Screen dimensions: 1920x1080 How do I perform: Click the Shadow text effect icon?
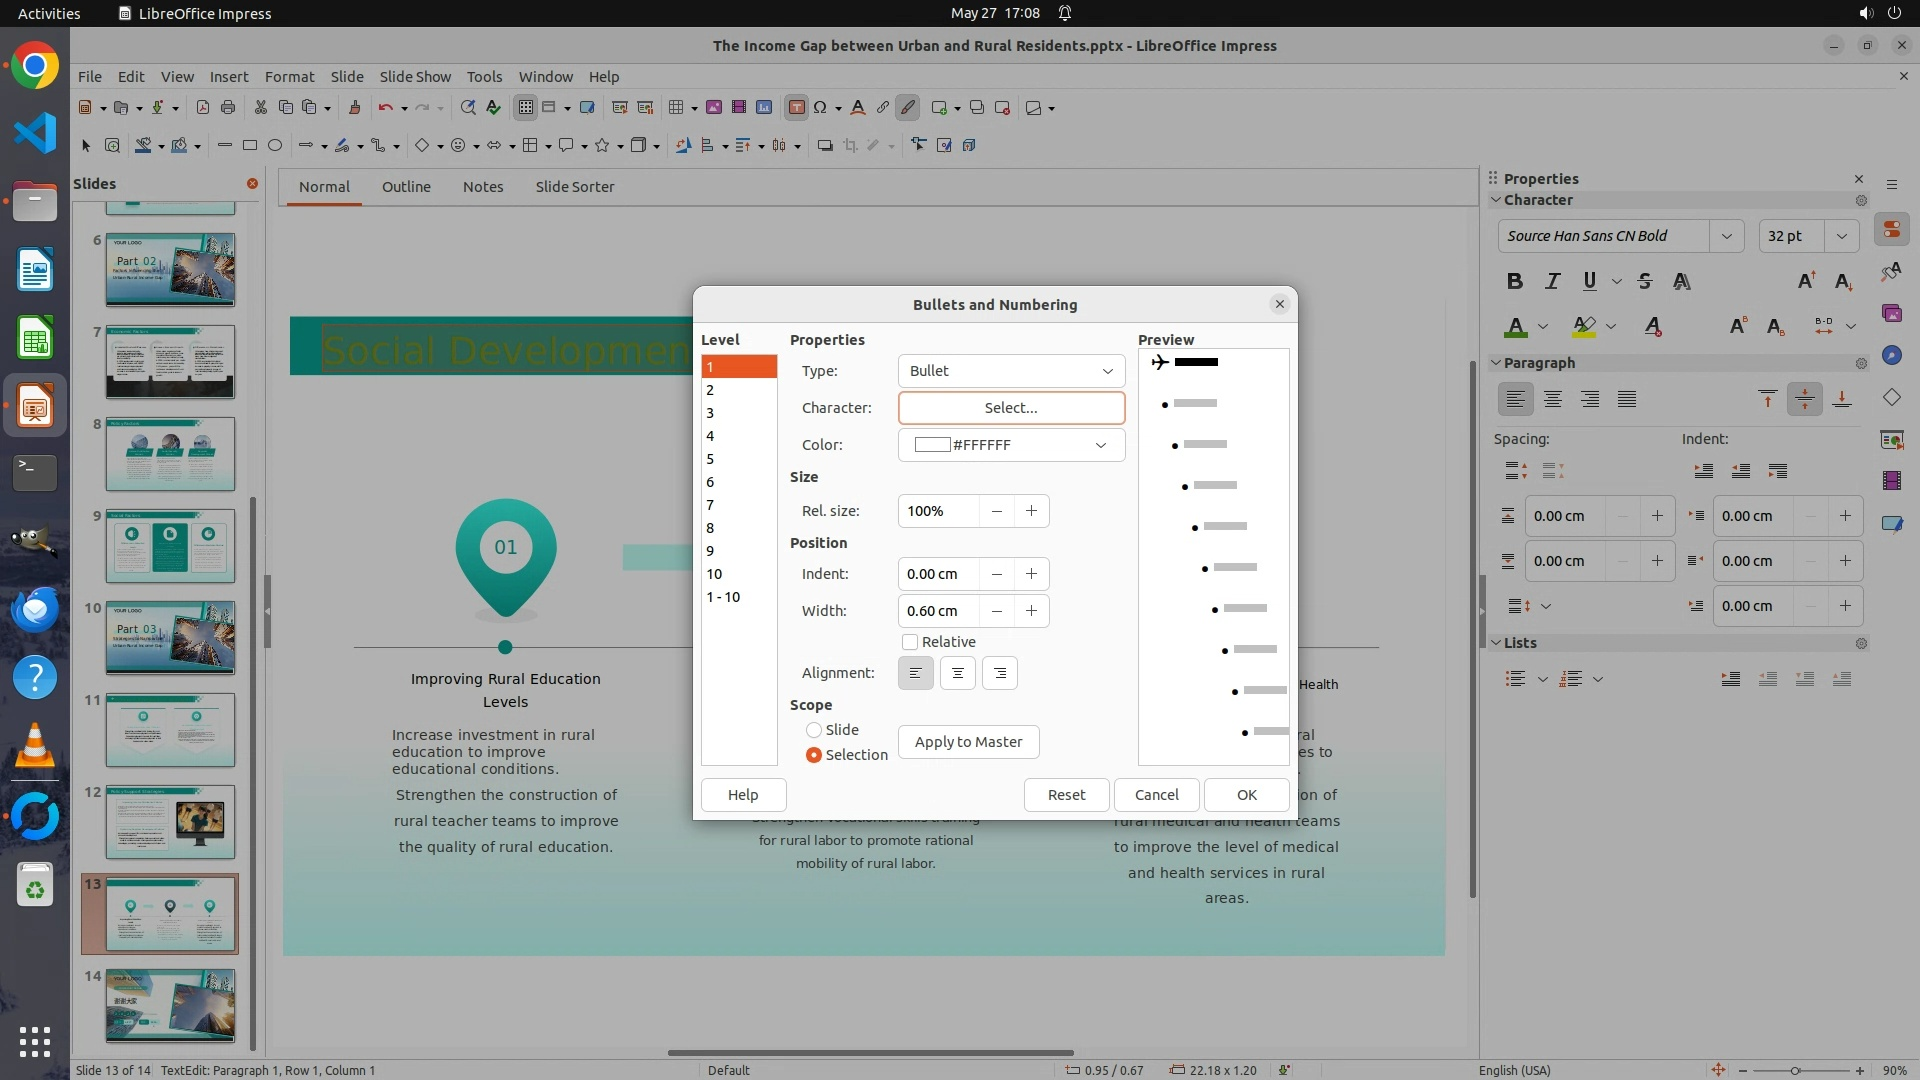pyautogui.click(x=1682, y=282)
